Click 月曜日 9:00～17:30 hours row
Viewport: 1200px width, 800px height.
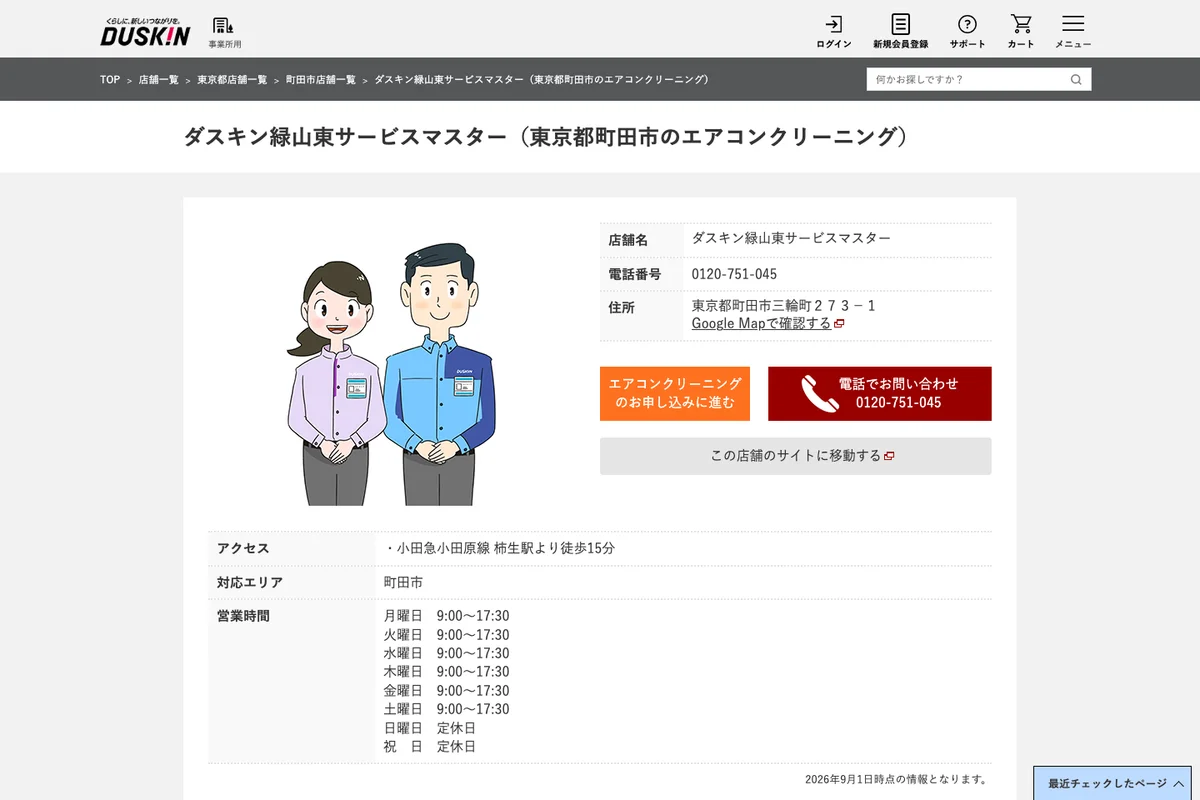[x=447, y=615]
